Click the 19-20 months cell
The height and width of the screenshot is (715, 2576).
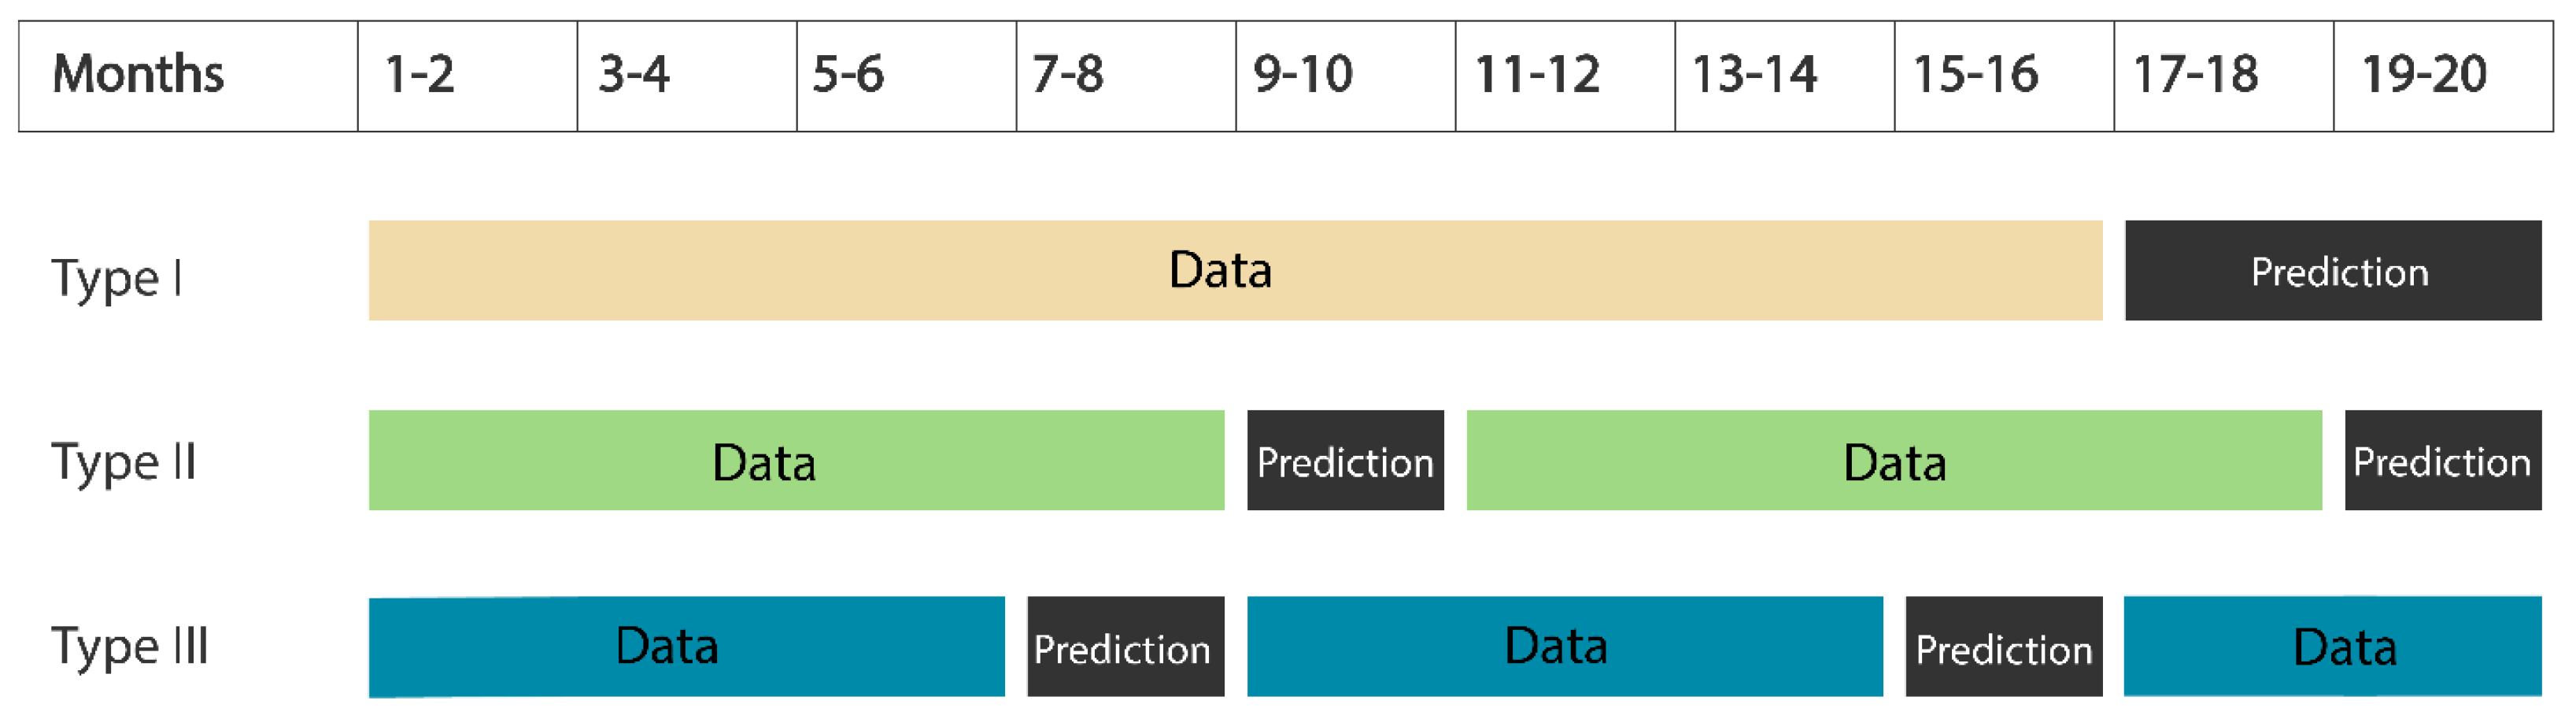tap(2442, 76)
